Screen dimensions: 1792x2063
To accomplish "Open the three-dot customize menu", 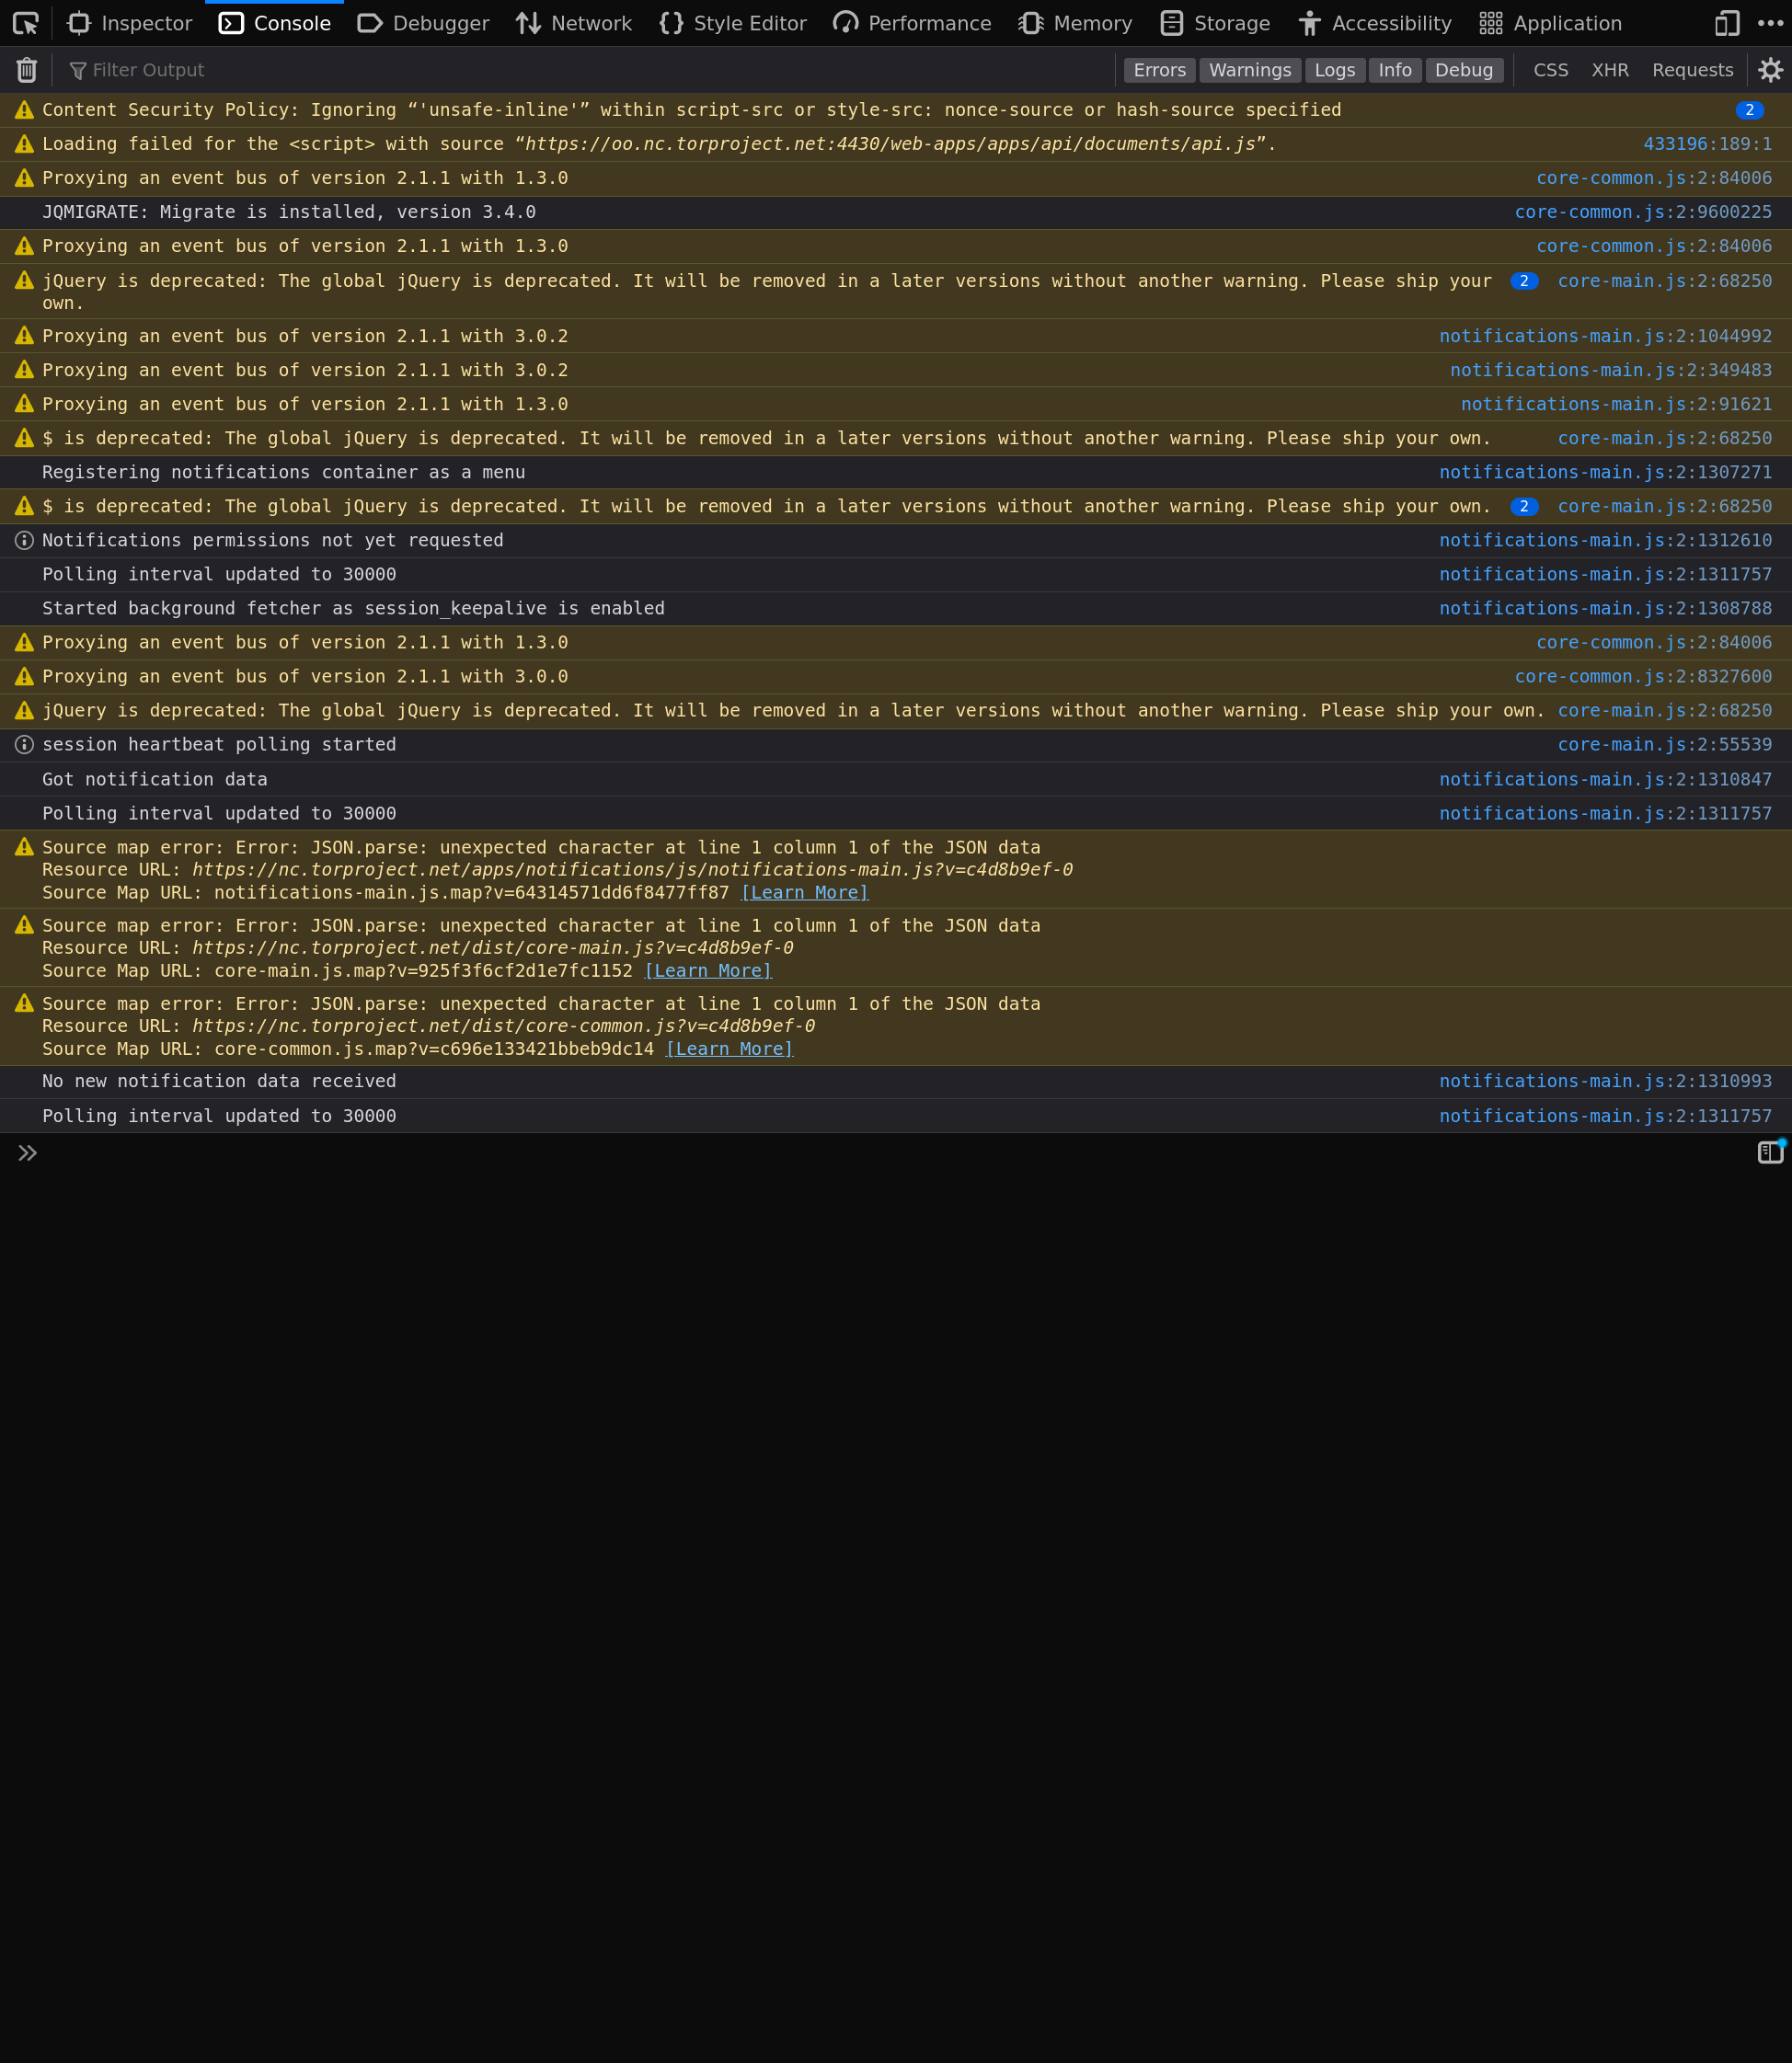I will click(1770, 23).
